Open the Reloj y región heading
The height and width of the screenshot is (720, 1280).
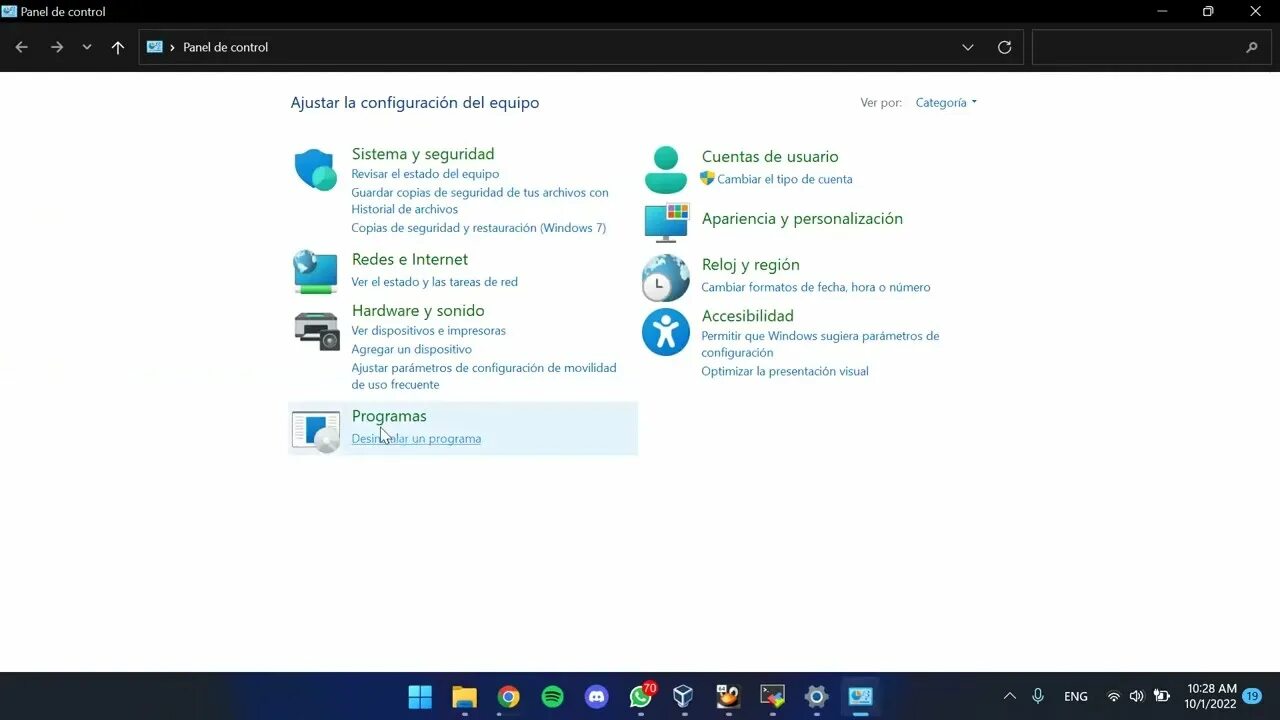[x=751, y=265]
